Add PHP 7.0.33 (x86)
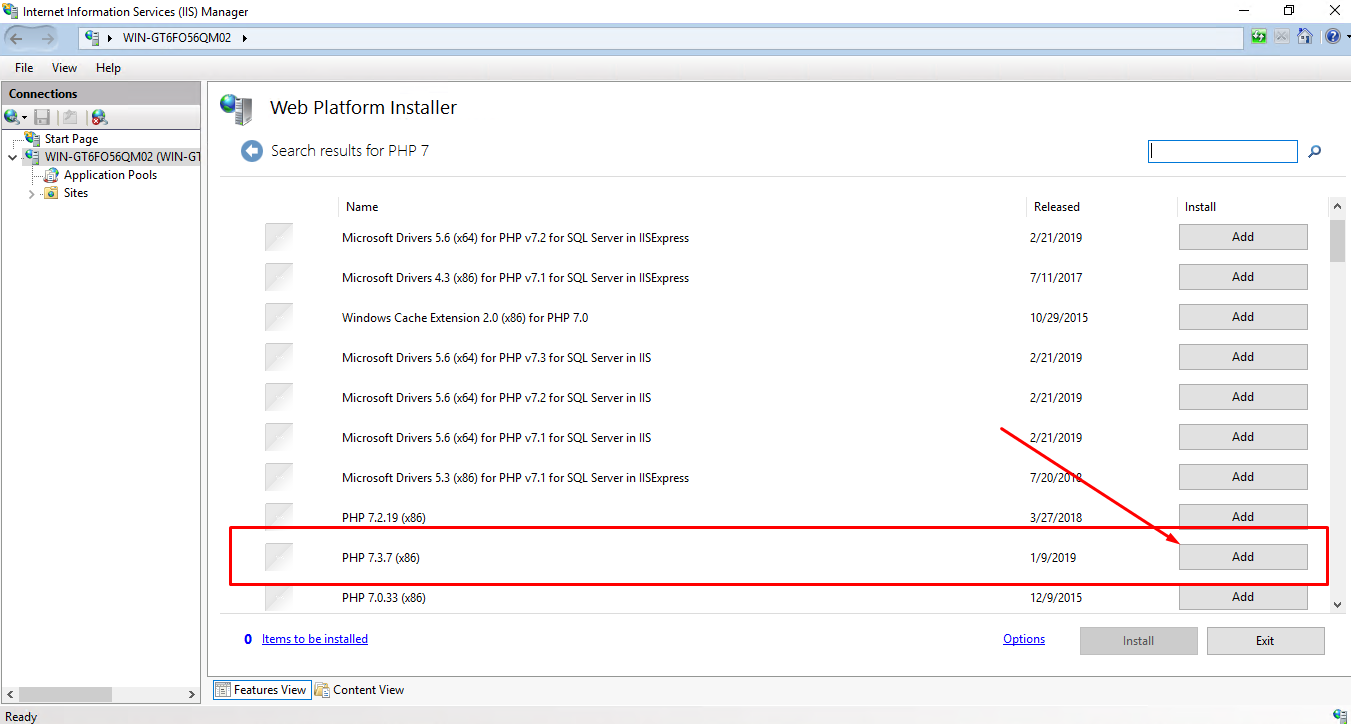This screenshot has height=724, width=1351. click(x=1243, y=597)
